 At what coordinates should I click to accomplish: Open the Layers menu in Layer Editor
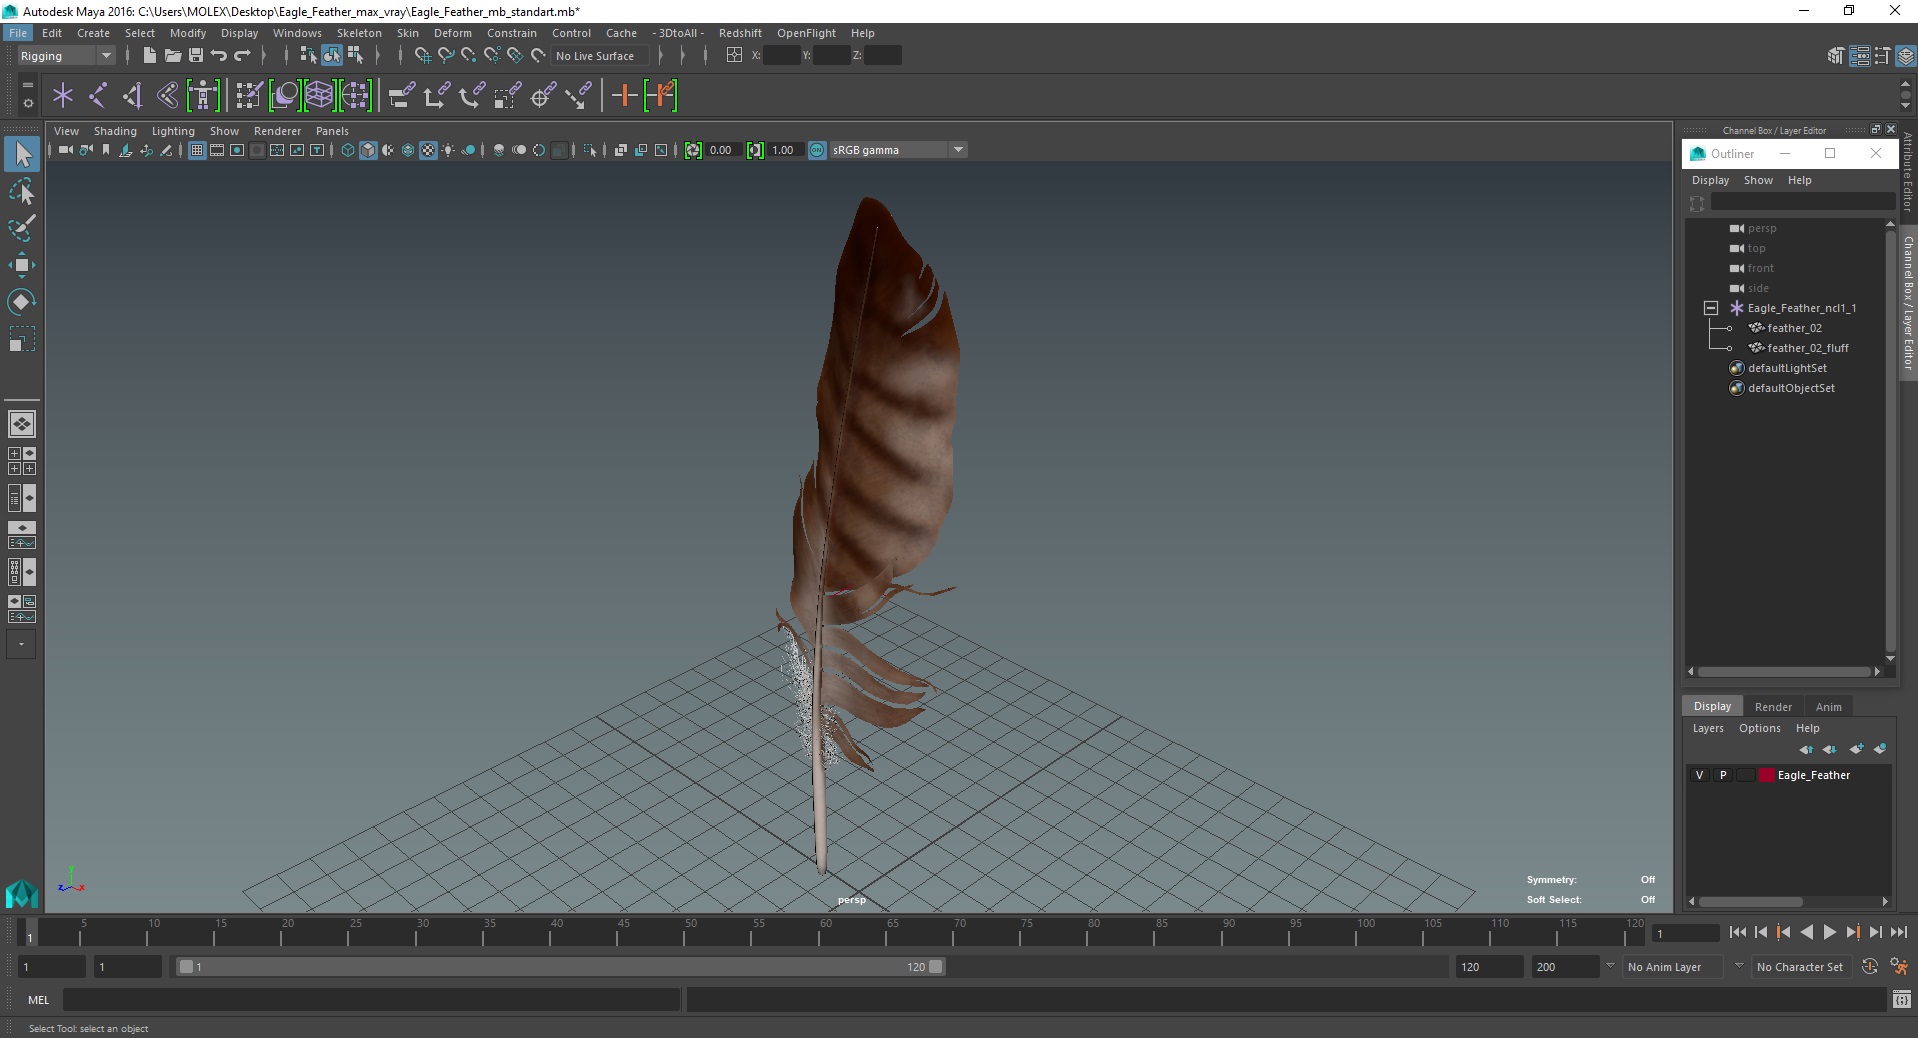click(1708, 728)
